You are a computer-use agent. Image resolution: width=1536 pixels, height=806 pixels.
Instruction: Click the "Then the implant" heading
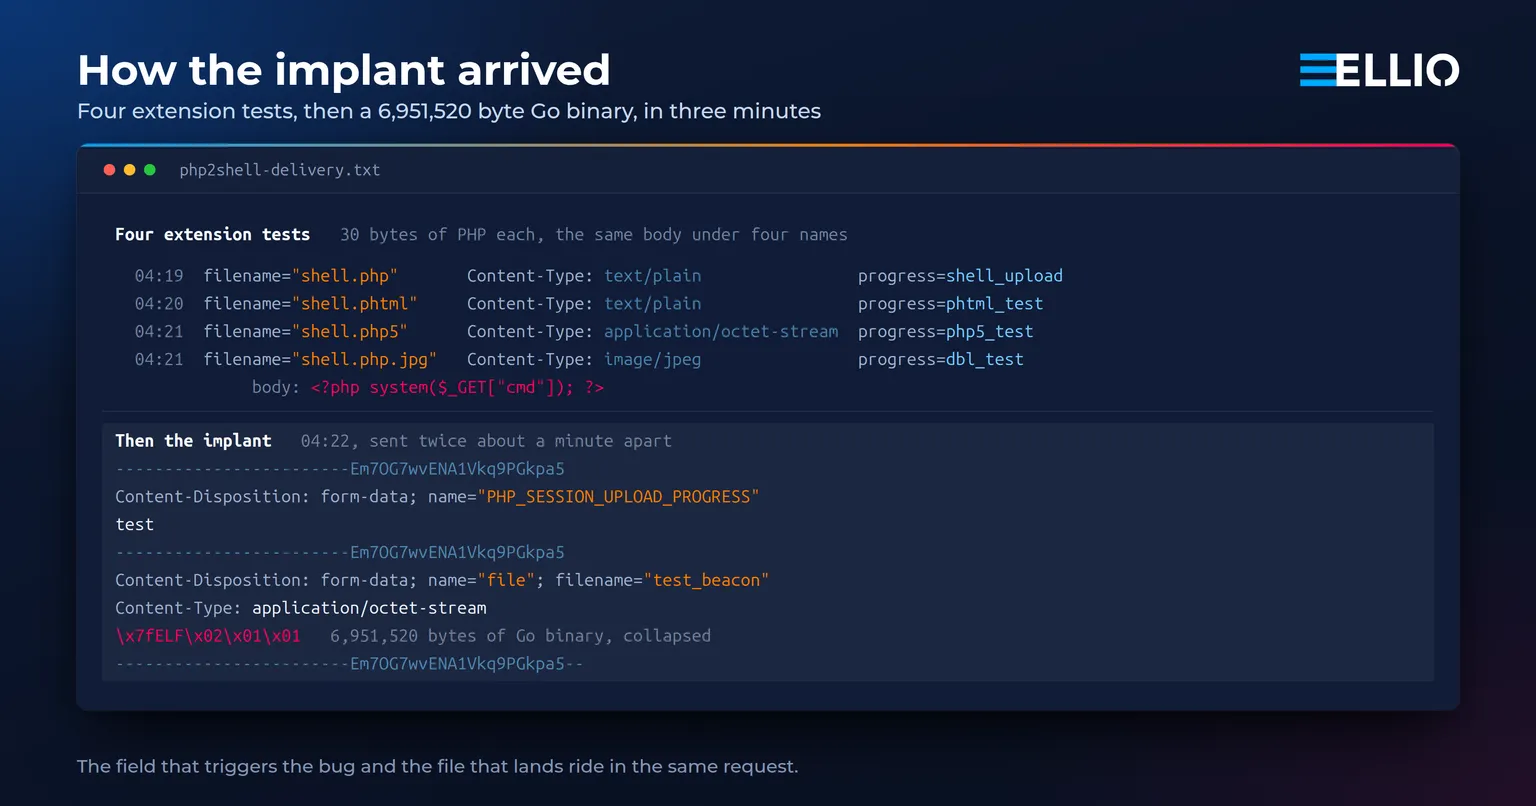coord(193,441)
